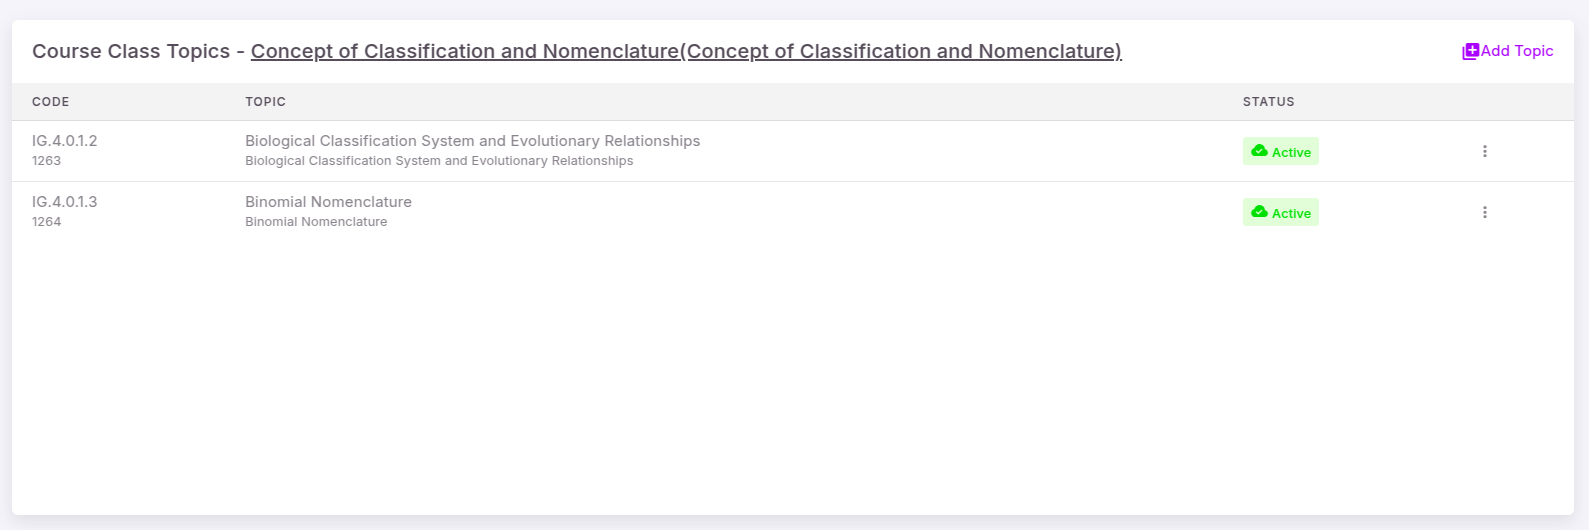
Task: Click code IG.4.0.1.2
Action: point(65,141)
